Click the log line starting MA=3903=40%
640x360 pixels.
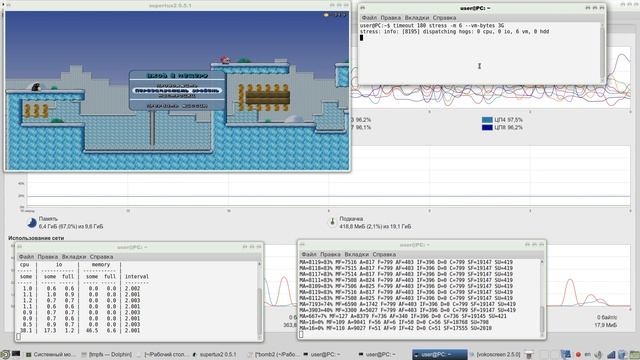[407, 310]
